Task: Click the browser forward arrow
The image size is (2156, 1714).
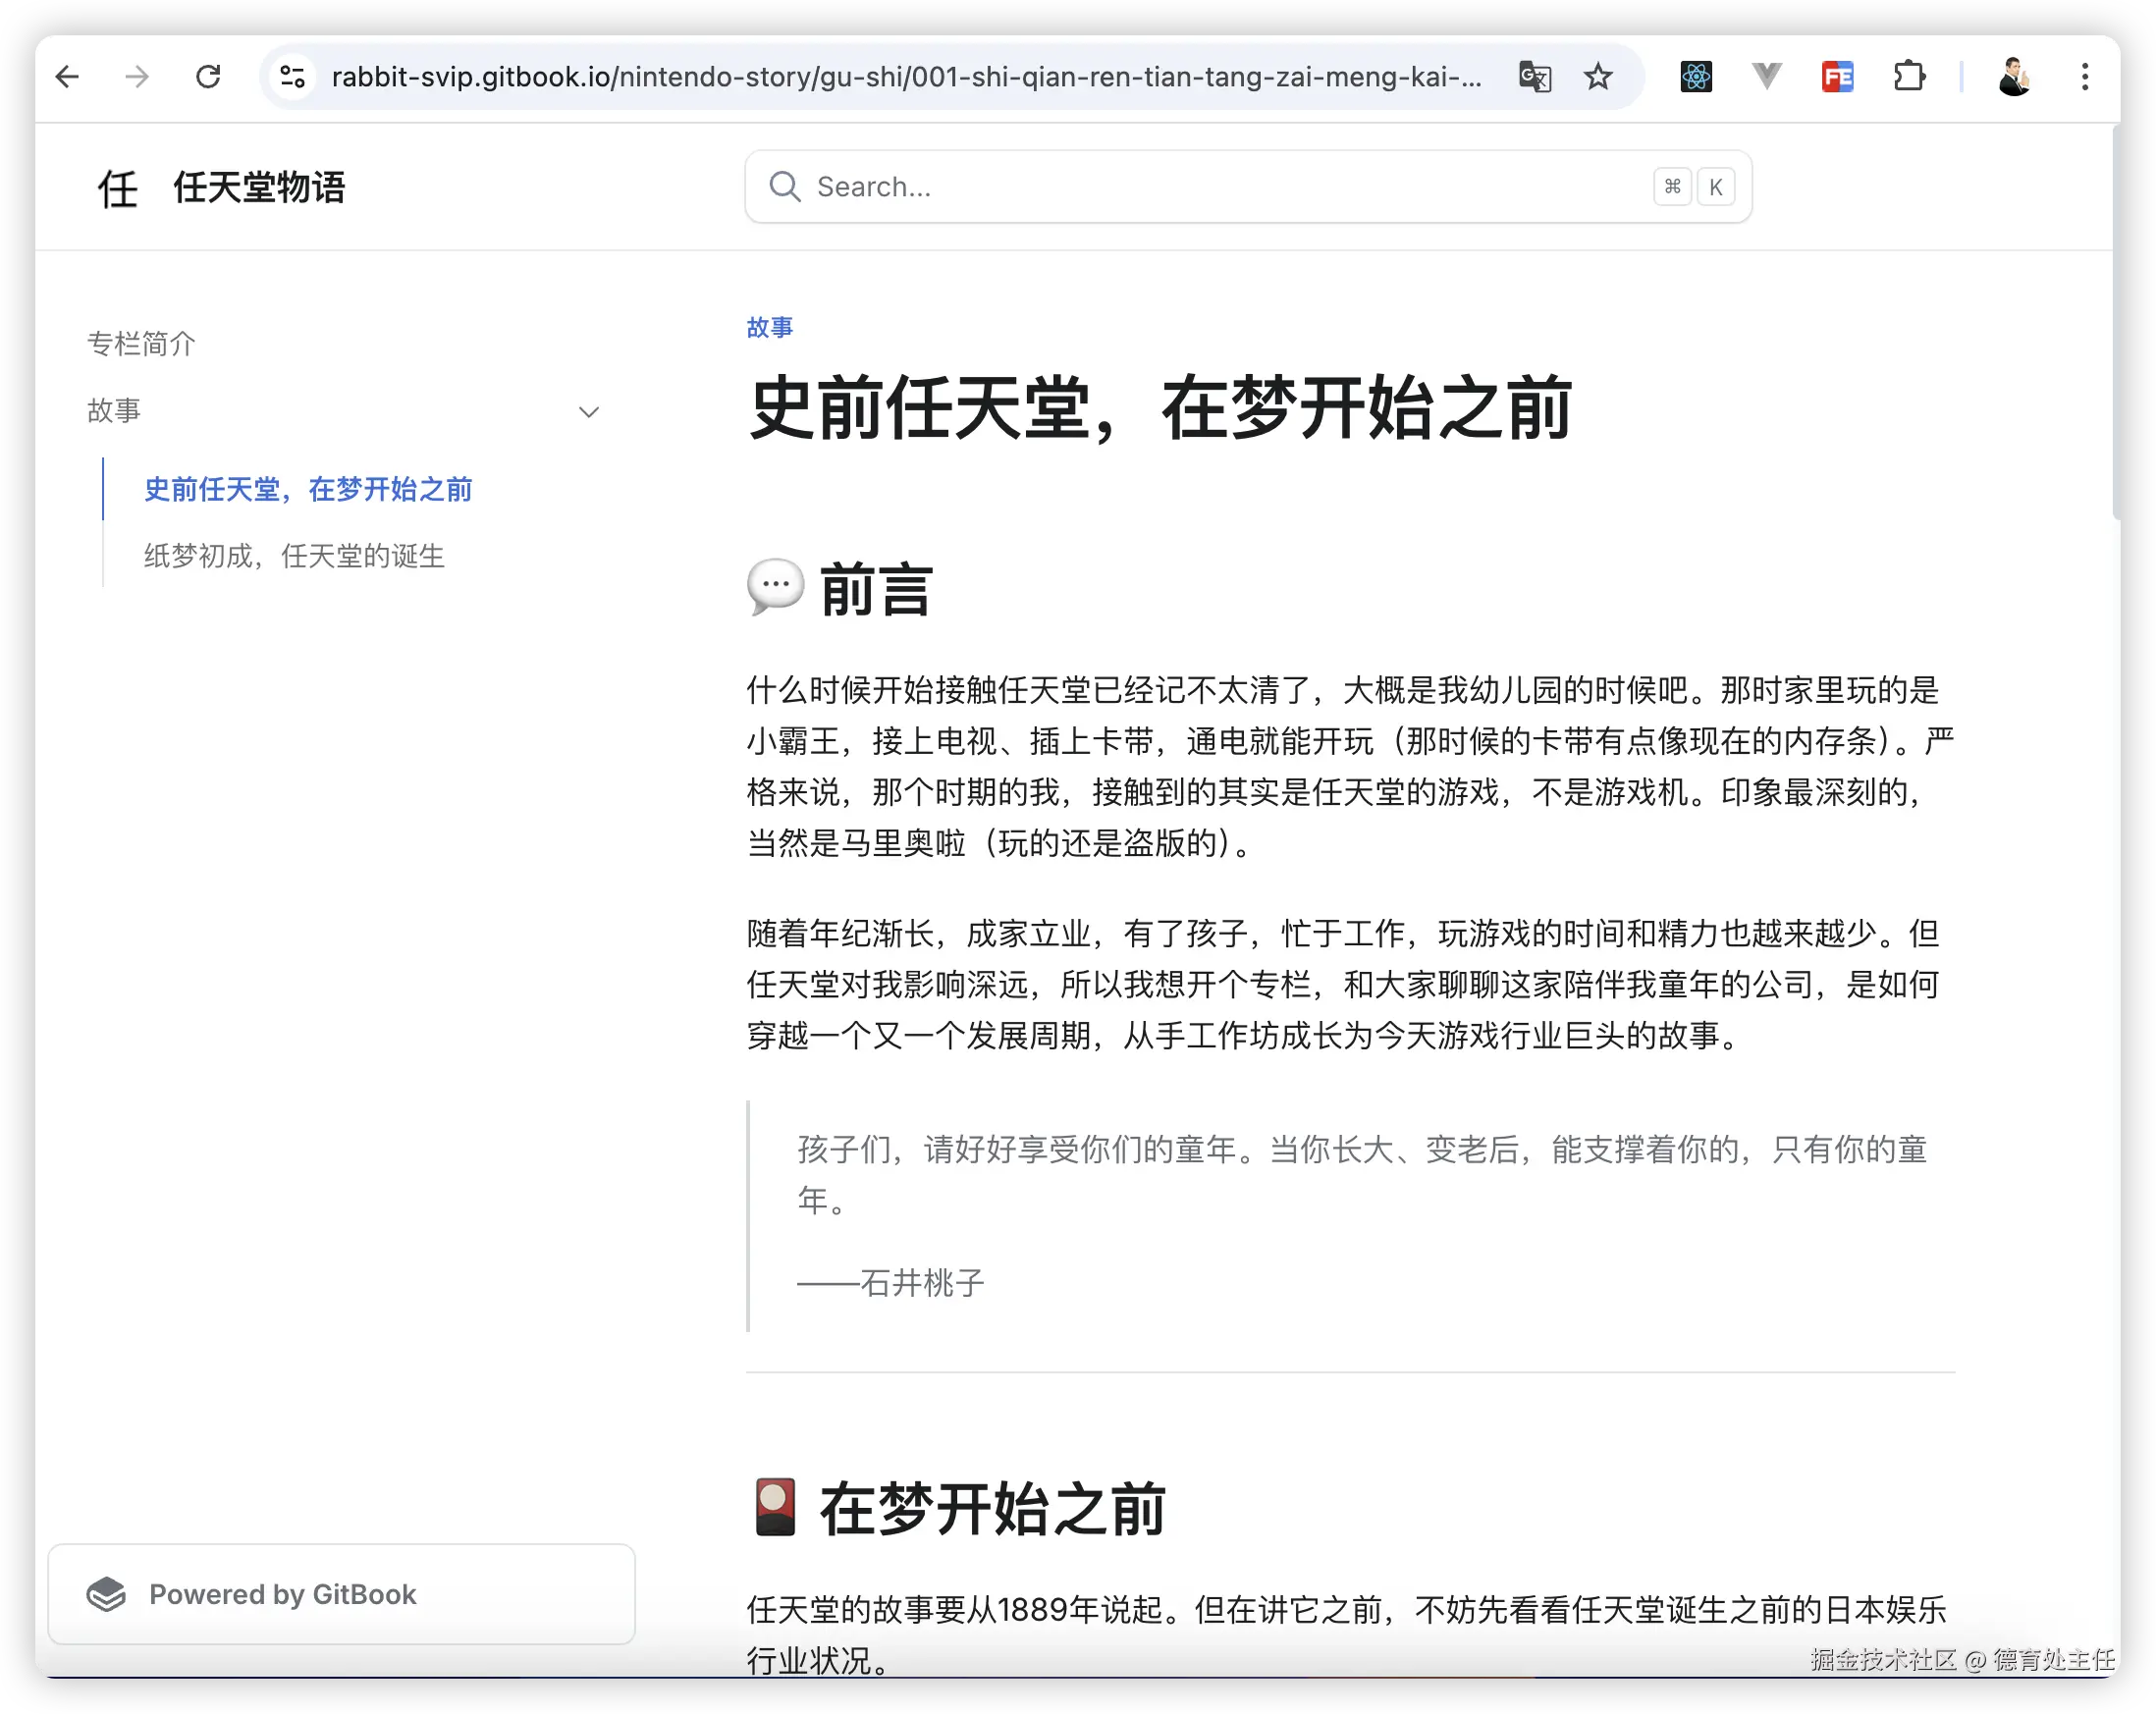Action: click(x=137, y=77)
